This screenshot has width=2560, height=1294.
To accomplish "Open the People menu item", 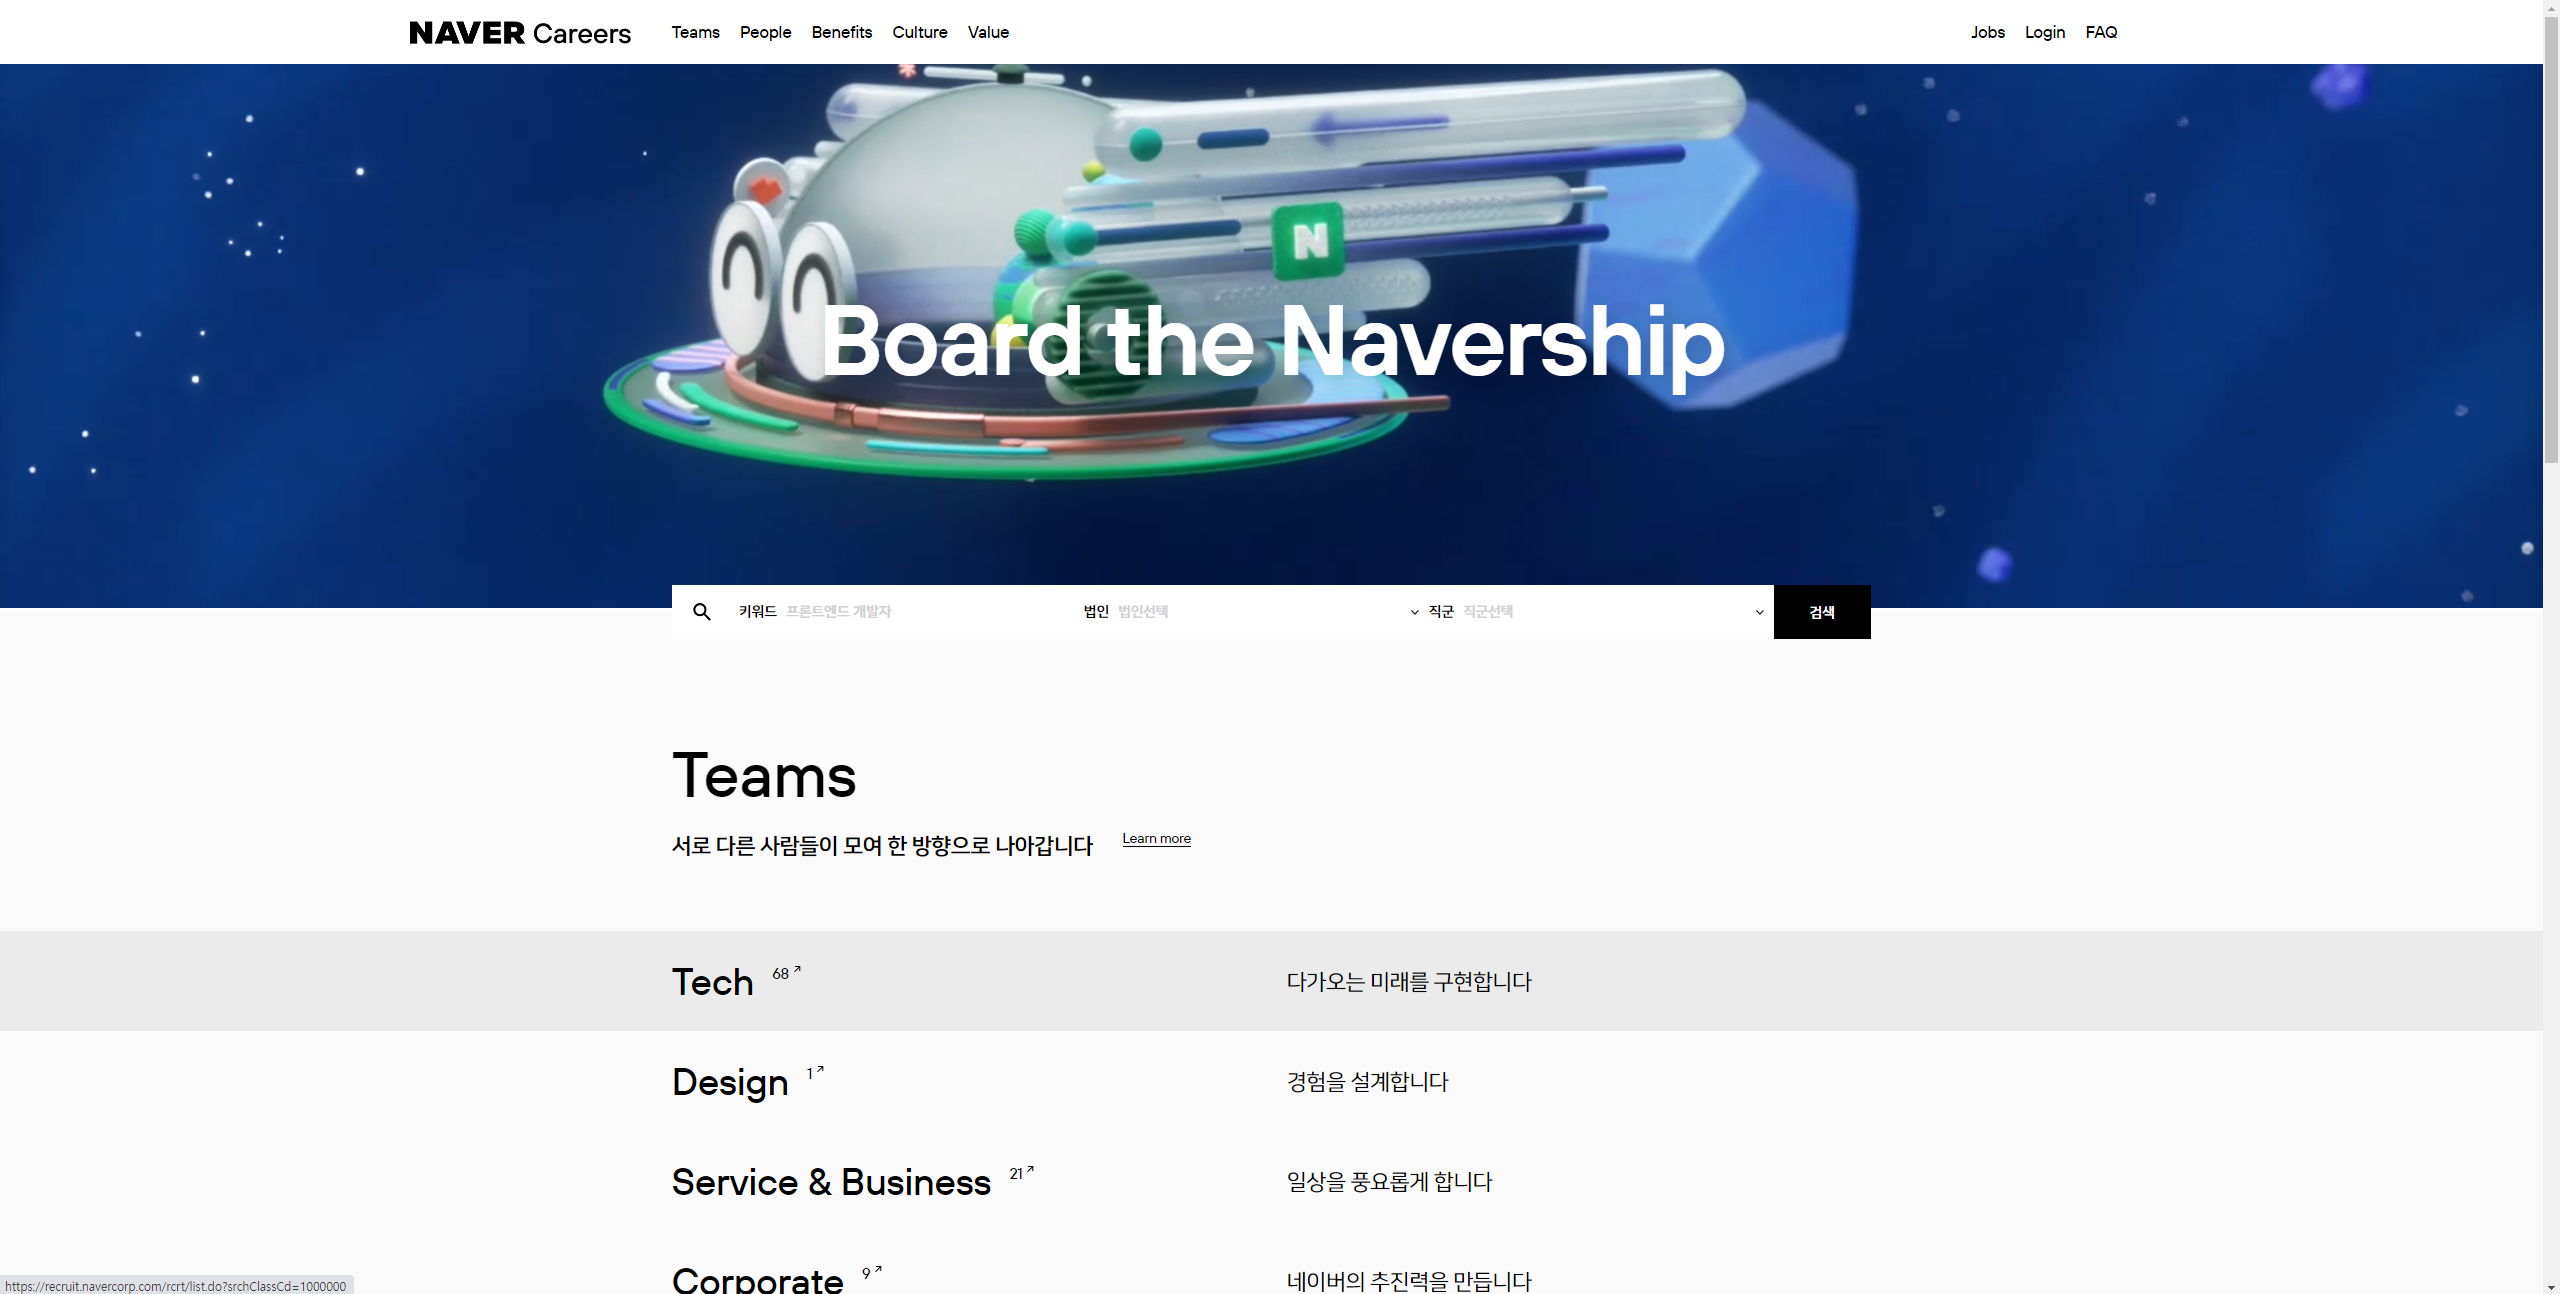I will pos(766,32).
